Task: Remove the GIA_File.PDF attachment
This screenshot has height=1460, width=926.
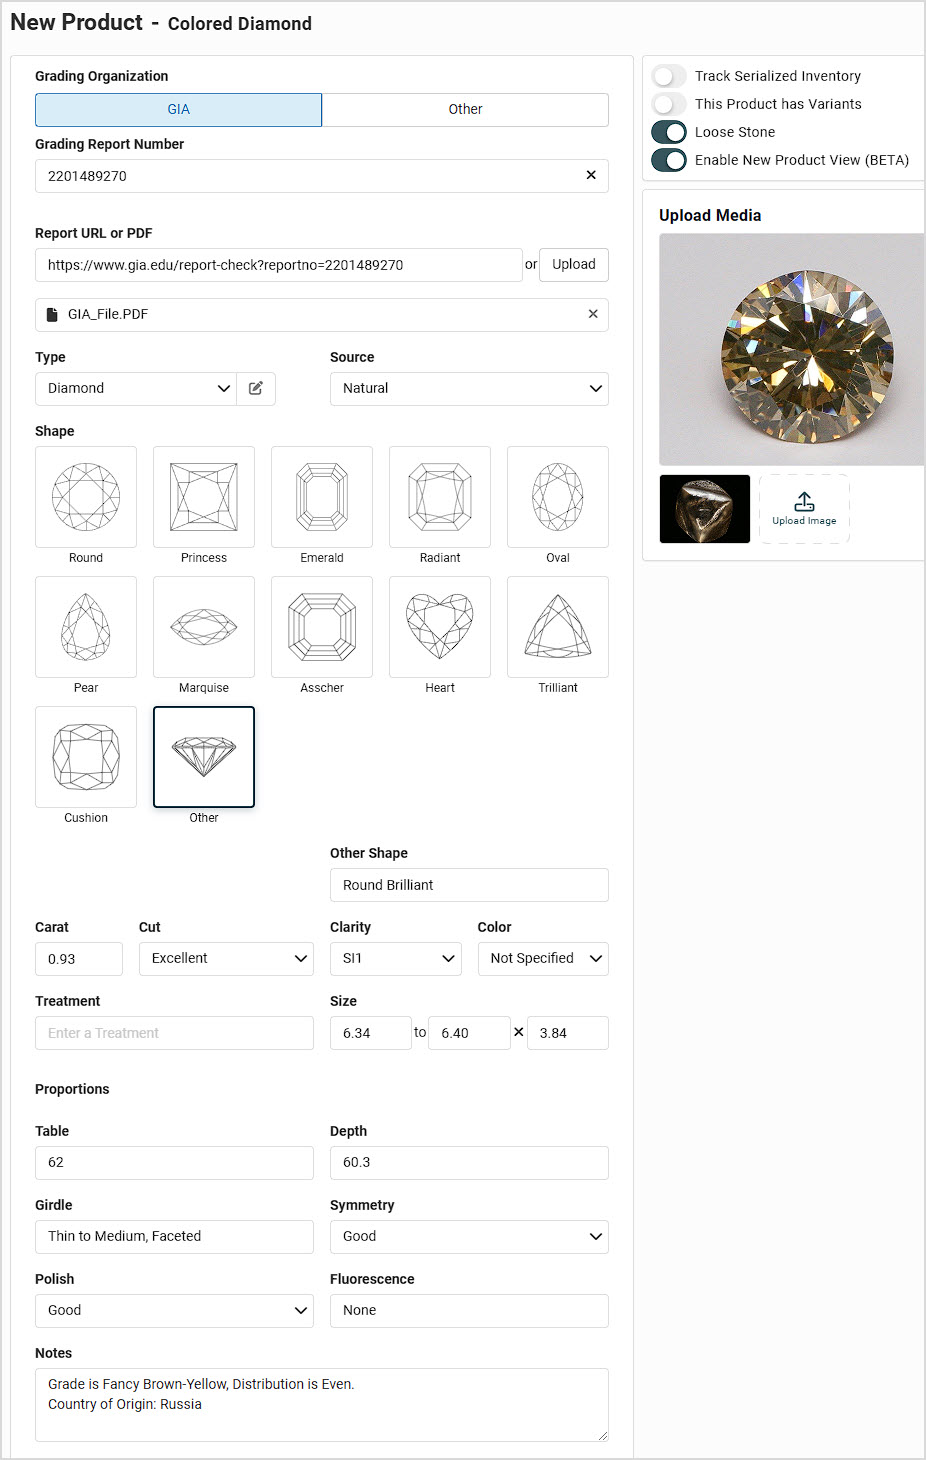Action: (x=593, y=314)
